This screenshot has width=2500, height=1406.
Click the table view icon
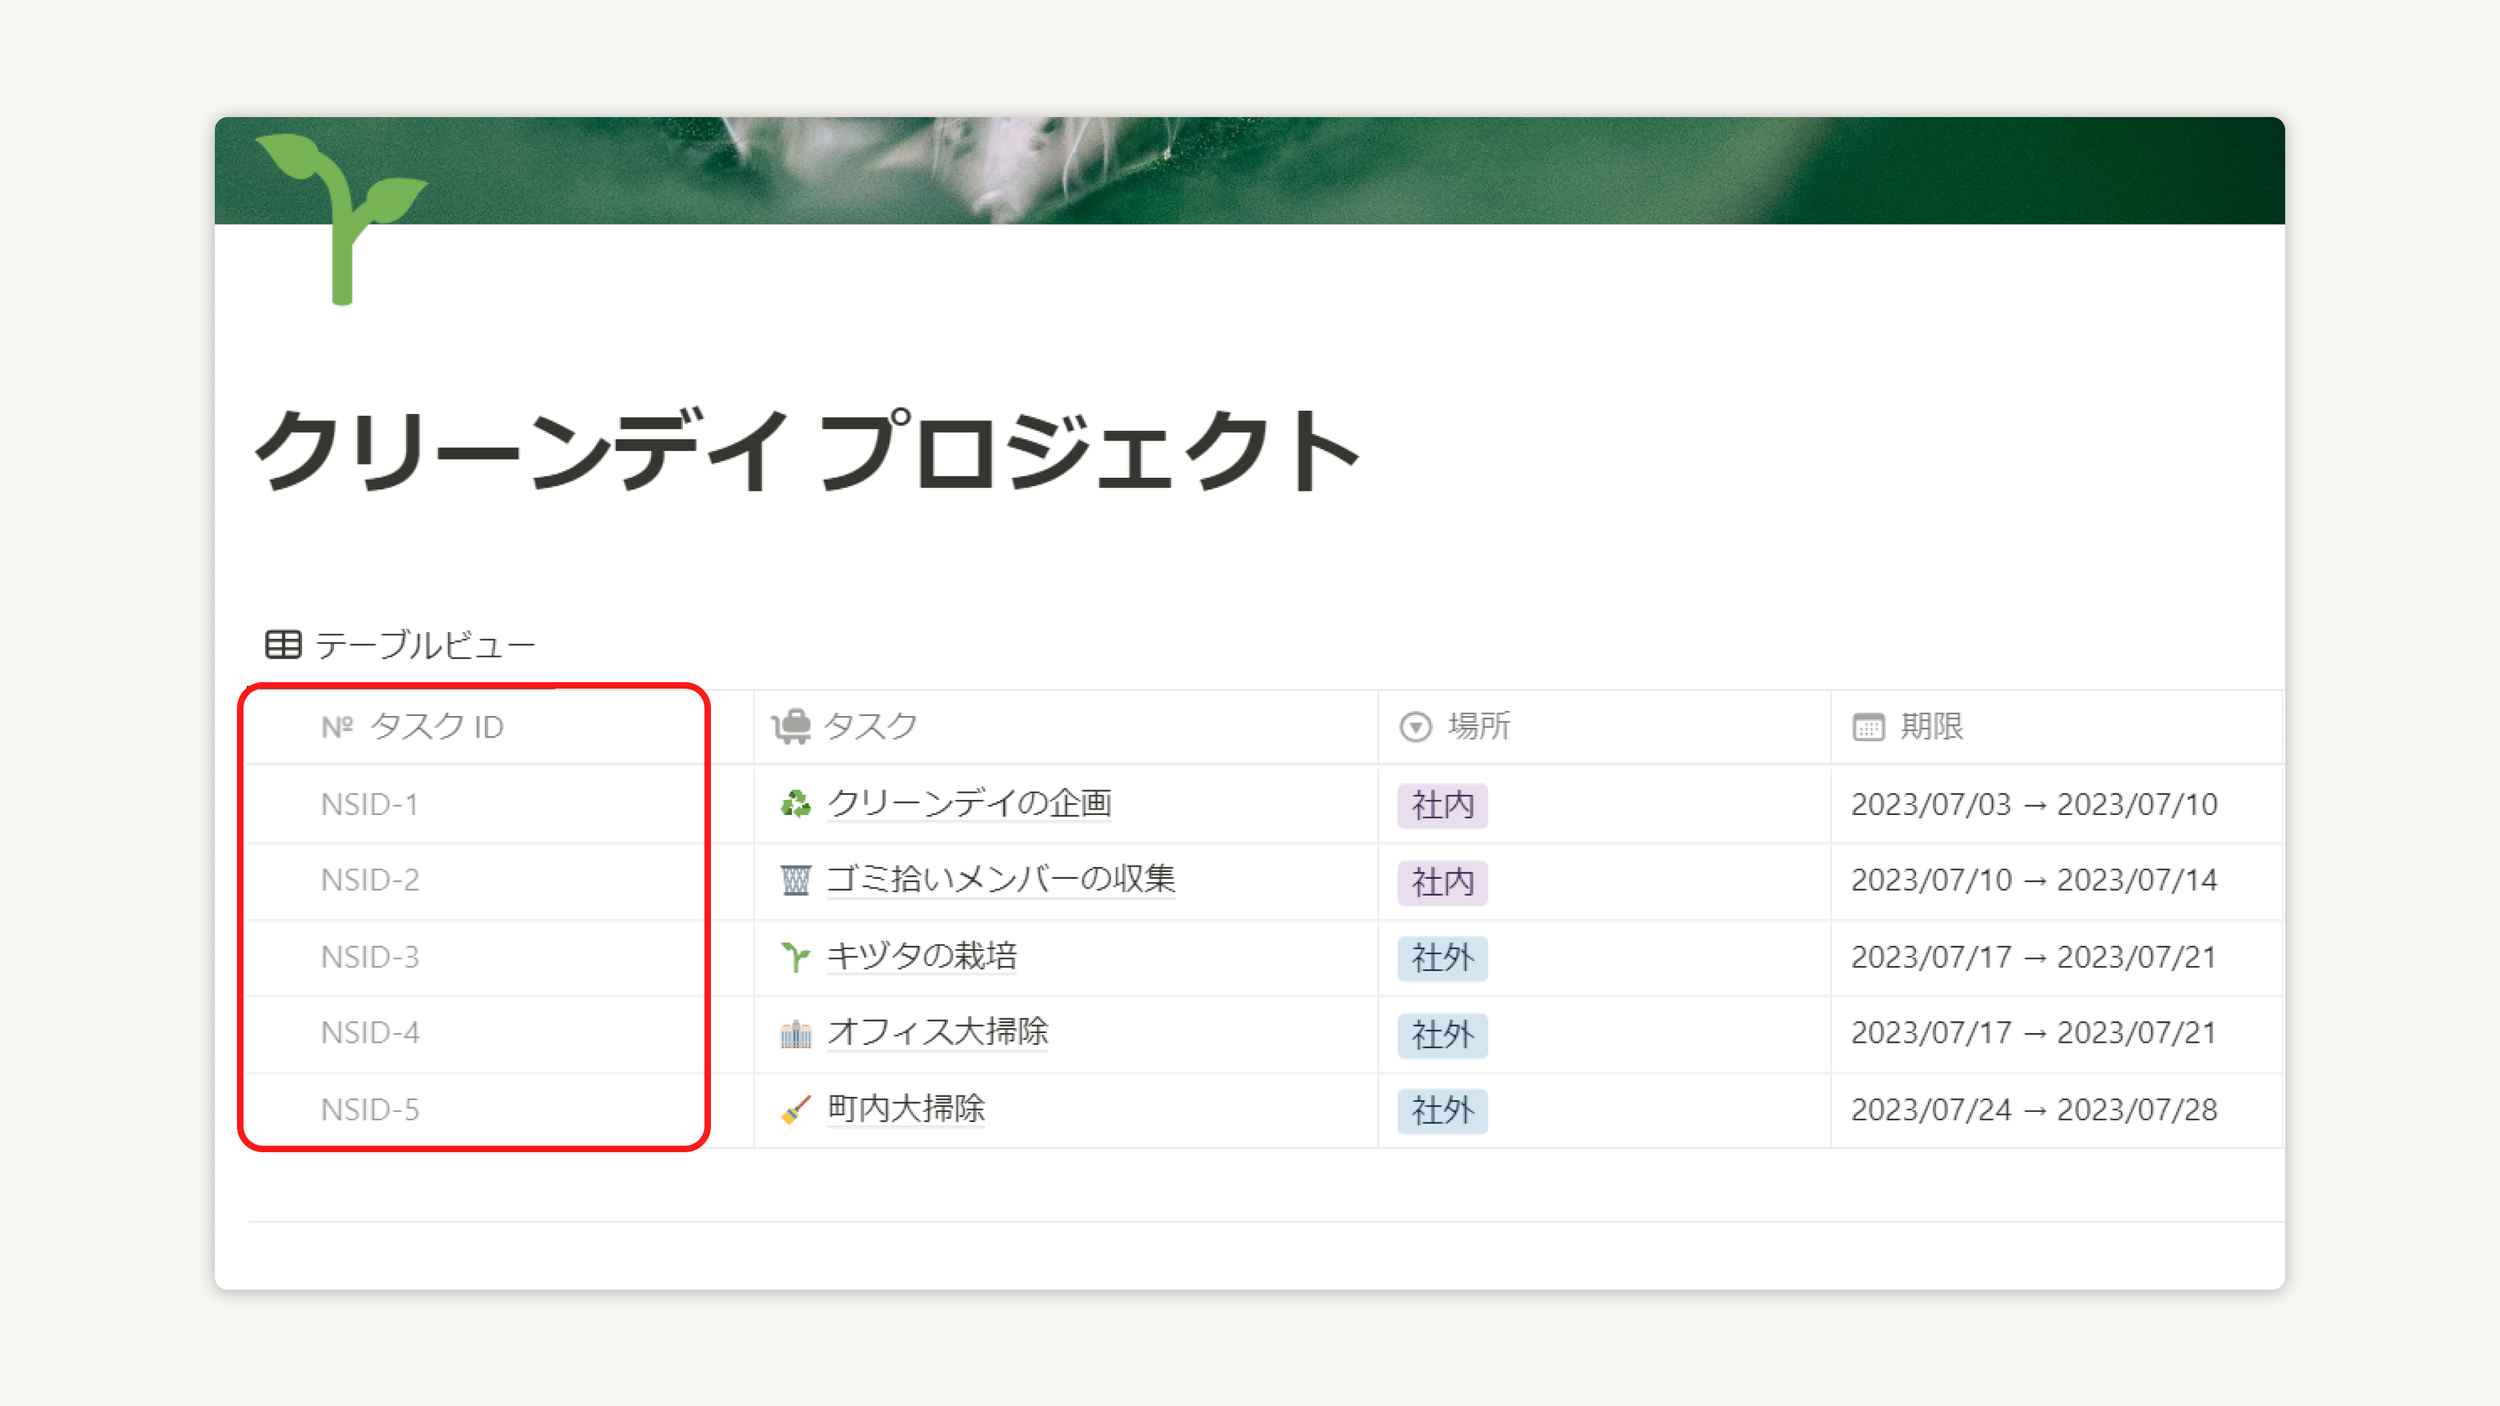[x=283, y=645]
